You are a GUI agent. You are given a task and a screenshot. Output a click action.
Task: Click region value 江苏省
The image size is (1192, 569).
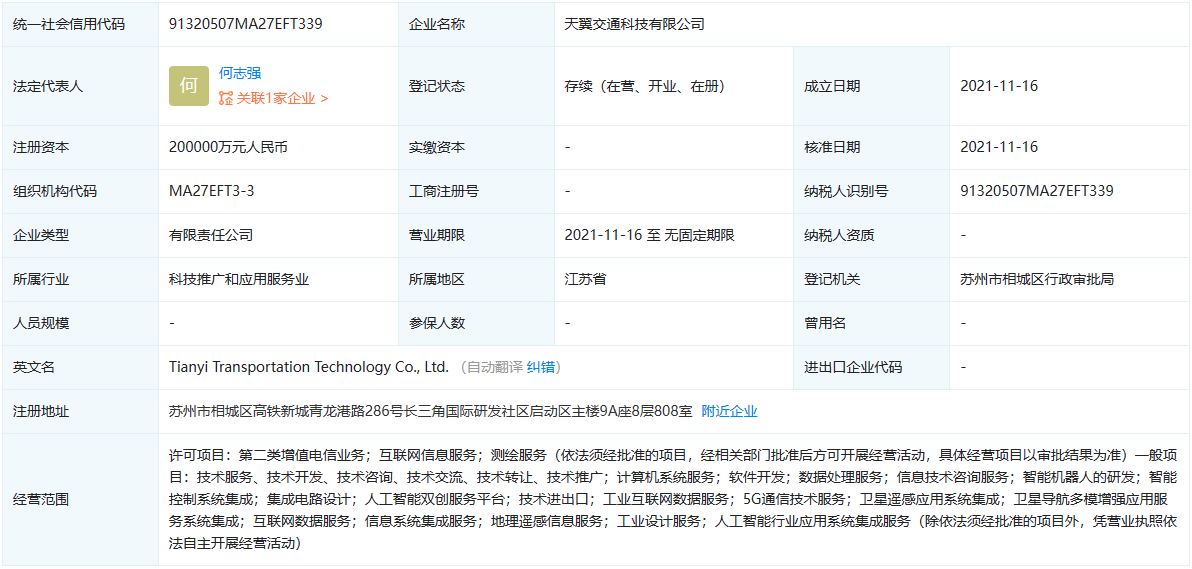(585, 279)
